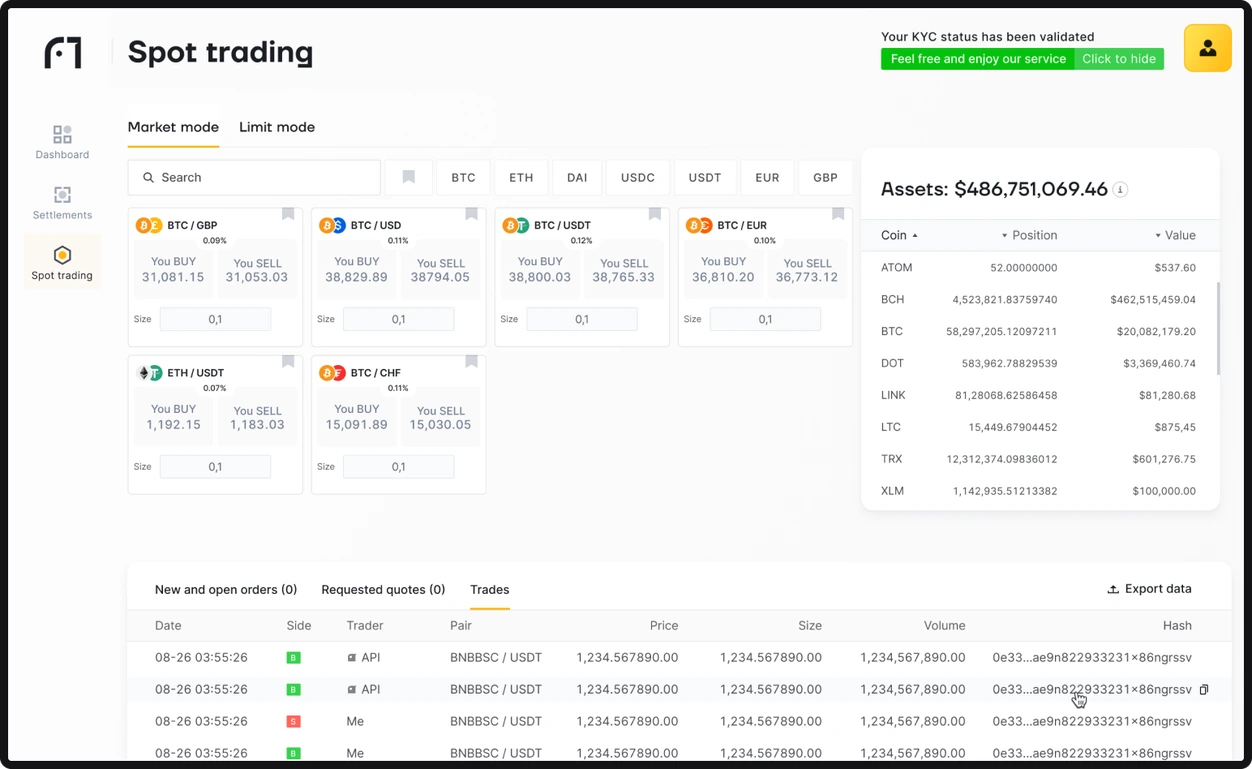Filter pairs by USDC
The width and height of the screenshot is (1252, 769).
pos(638,177)
